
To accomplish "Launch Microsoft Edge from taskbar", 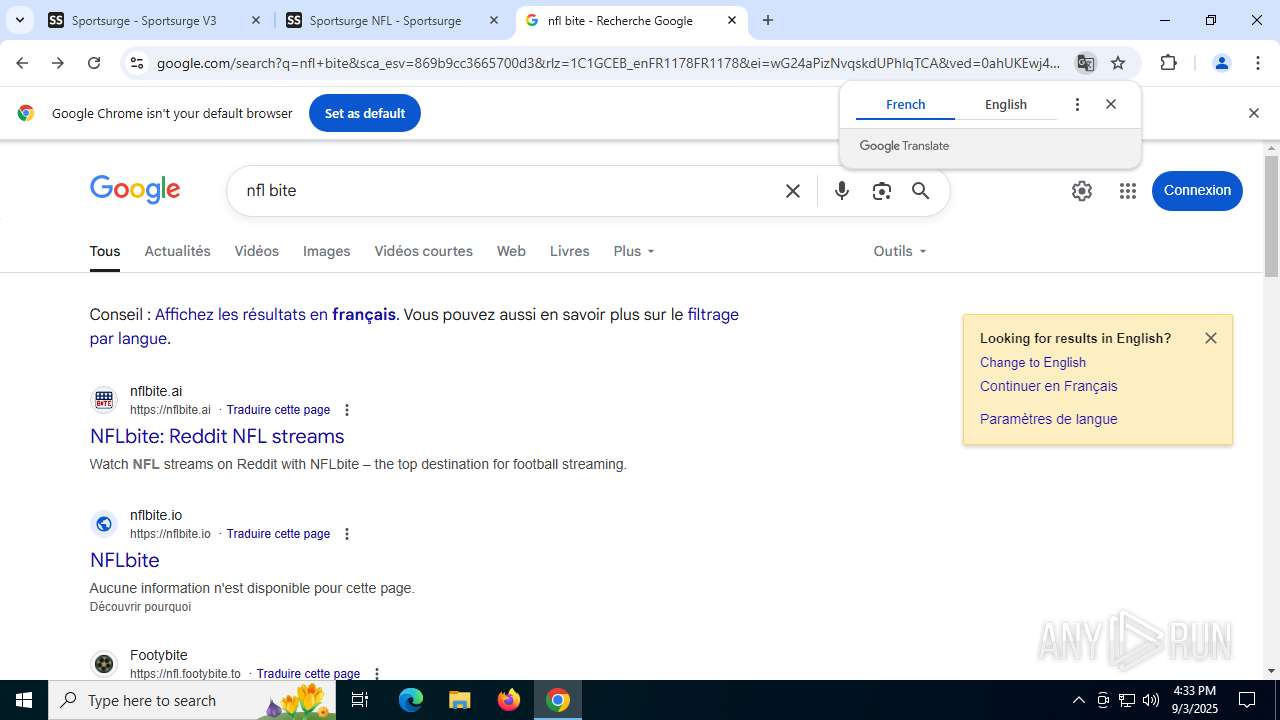I will 411,700.
